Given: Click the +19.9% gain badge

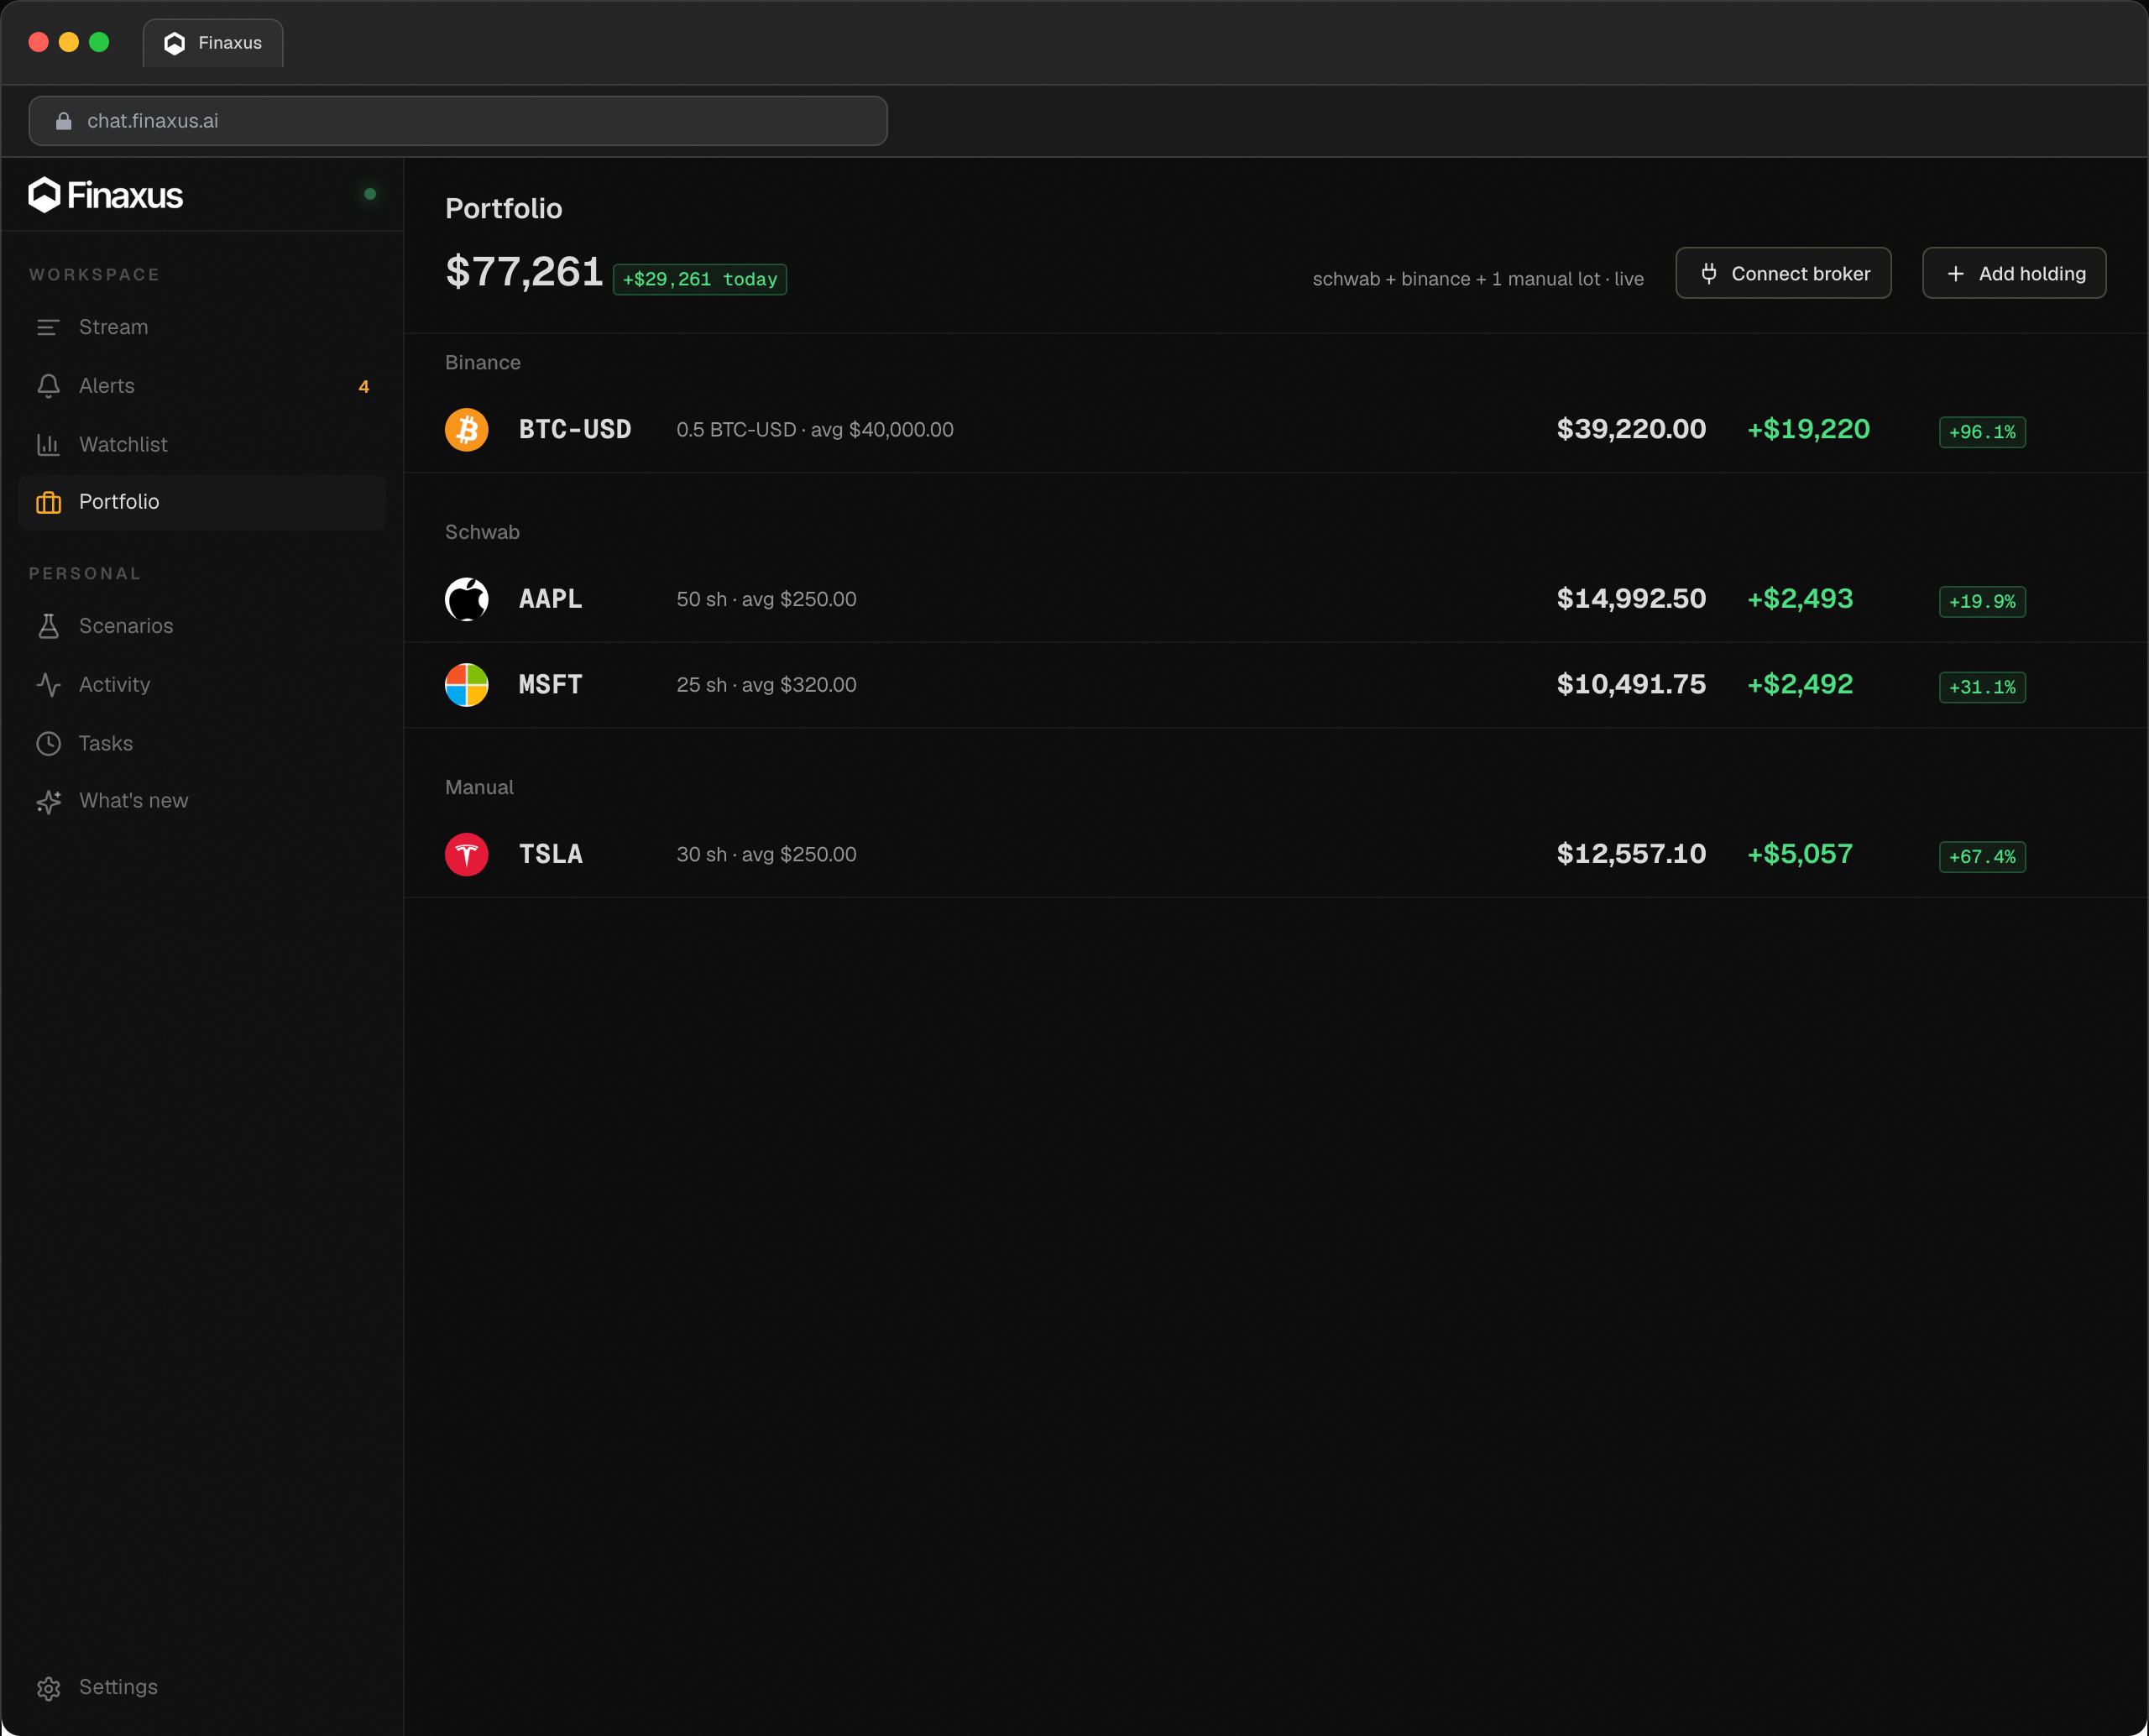Looking at the screenshot, I should 1982,602.
